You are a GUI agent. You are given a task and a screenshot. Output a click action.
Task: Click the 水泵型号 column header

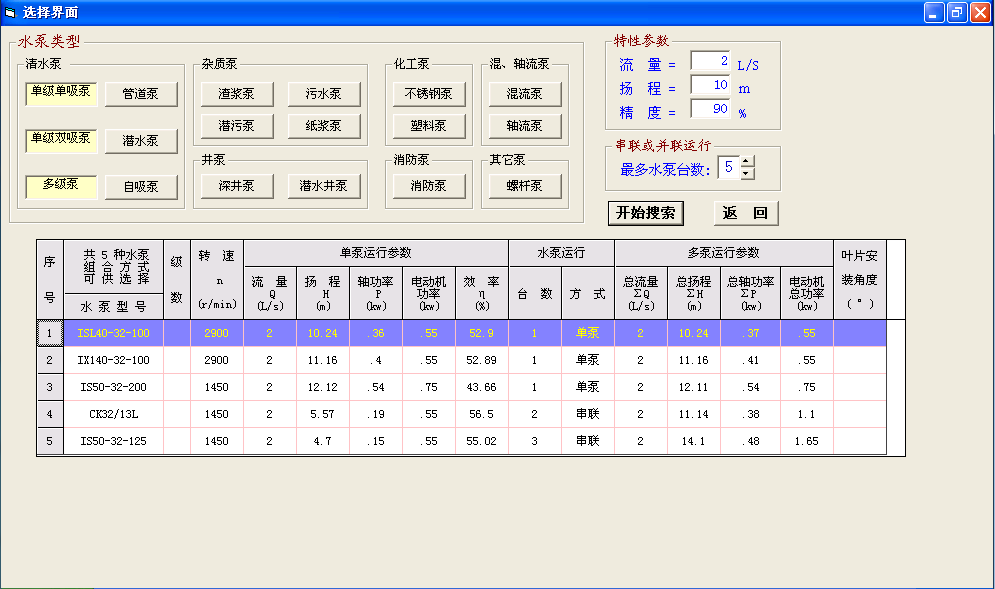tap(114, 307)
